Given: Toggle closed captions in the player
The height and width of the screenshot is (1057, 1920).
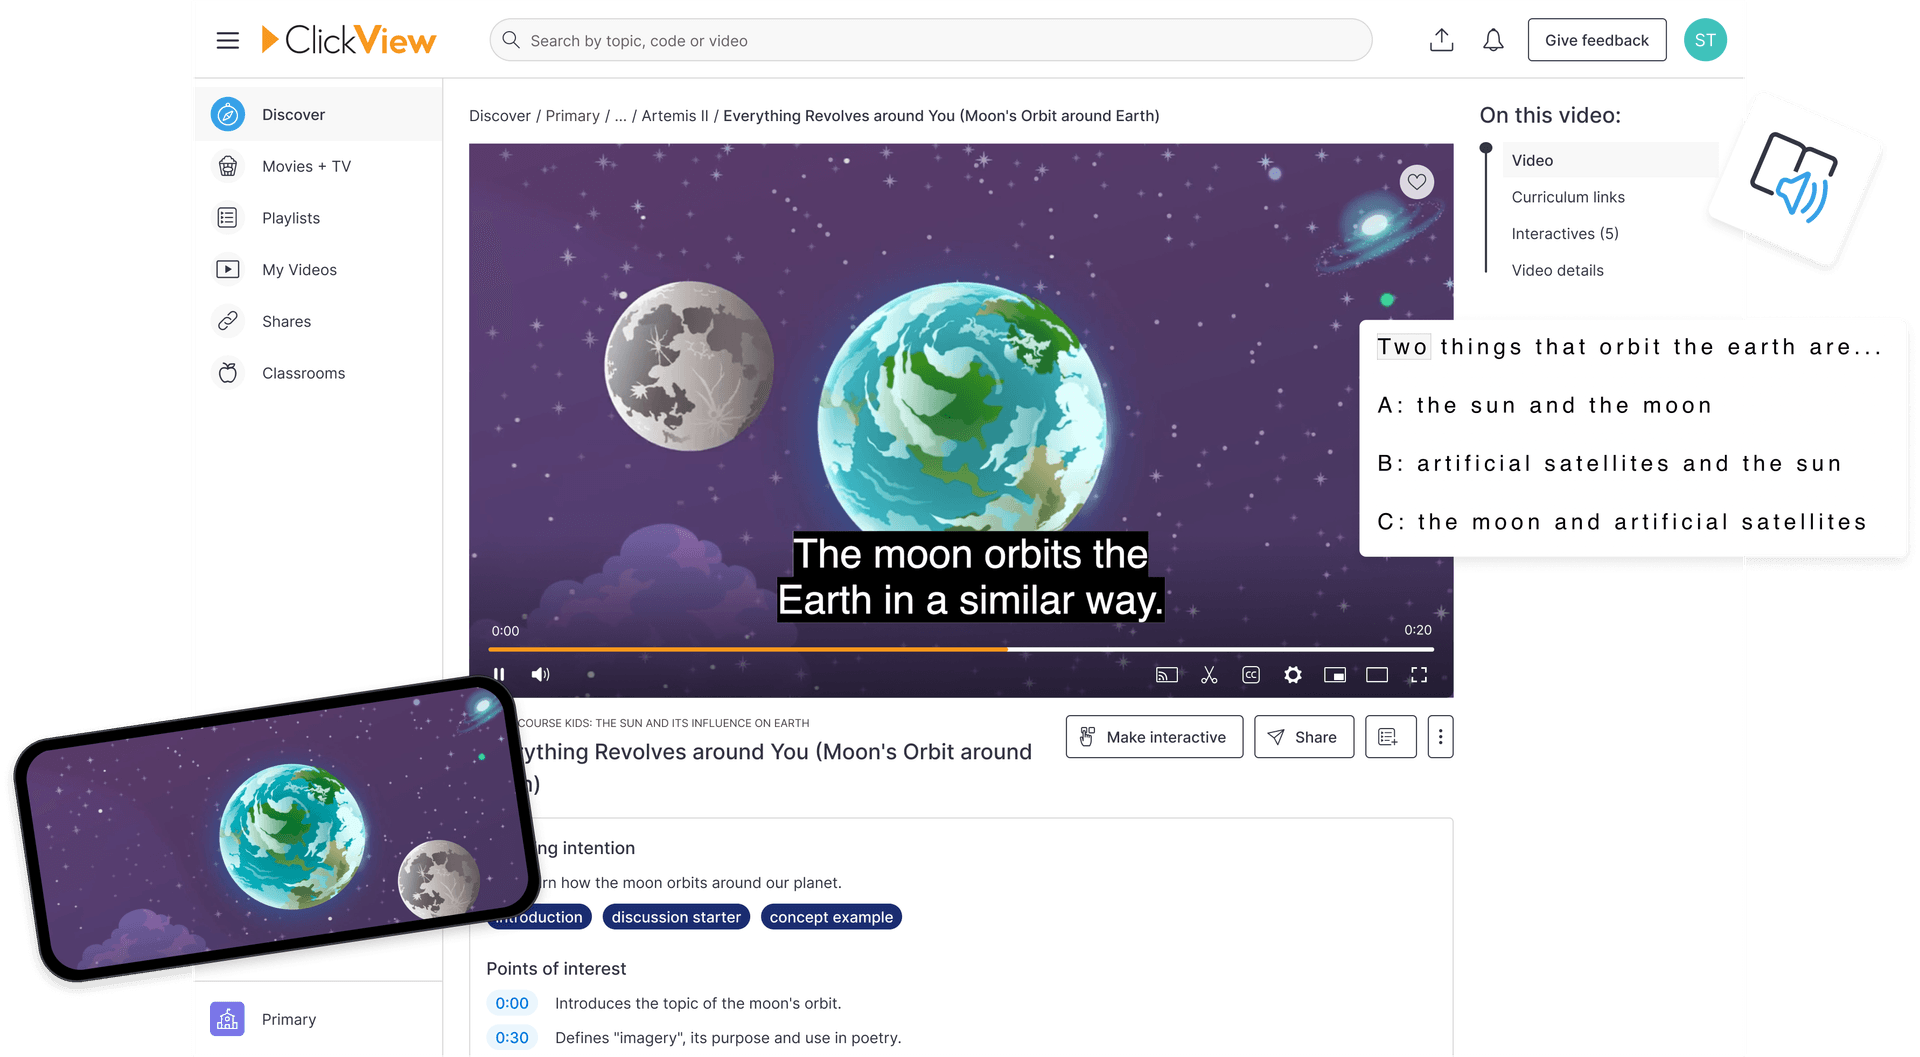Looking at the screenshot, I should (x=1250, y=674).
